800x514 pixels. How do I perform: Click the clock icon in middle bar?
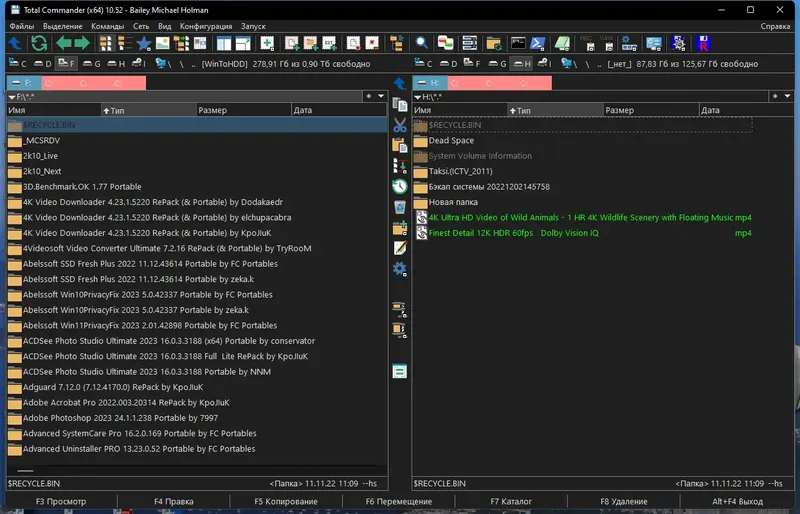[x=400, y=186]
